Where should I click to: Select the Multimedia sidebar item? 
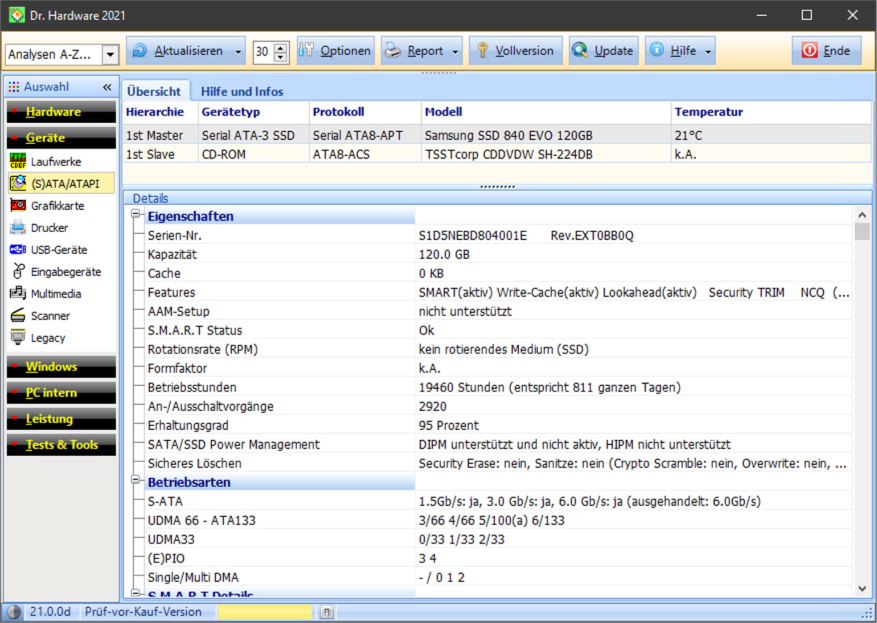pyautogui.click(x=55, y=294)
